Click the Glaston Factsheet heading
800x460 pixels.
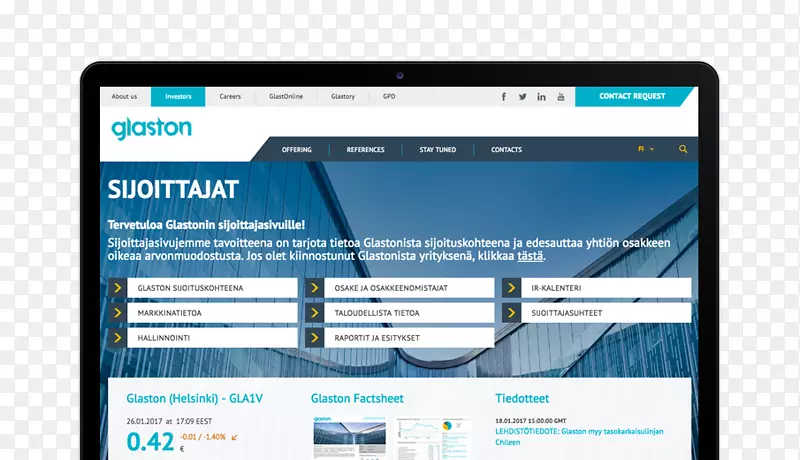[357, 398]
